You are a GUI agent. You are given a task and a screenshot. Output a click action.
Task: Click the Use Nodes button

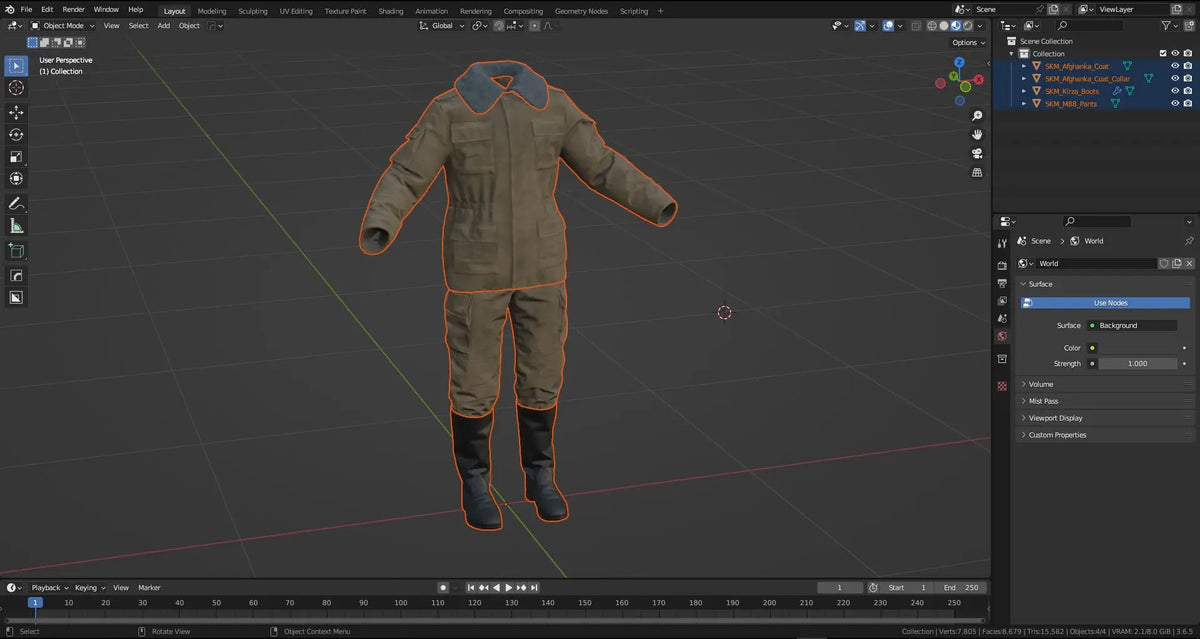[1105, 303]
